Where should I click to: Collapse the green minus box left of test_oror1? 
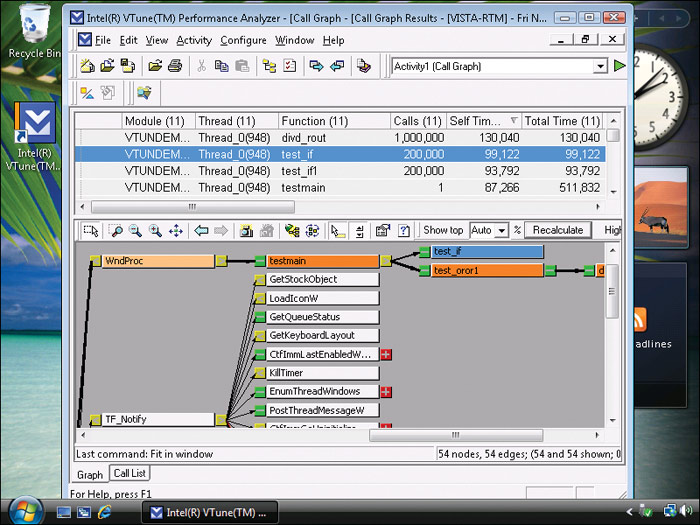(425, 271)
